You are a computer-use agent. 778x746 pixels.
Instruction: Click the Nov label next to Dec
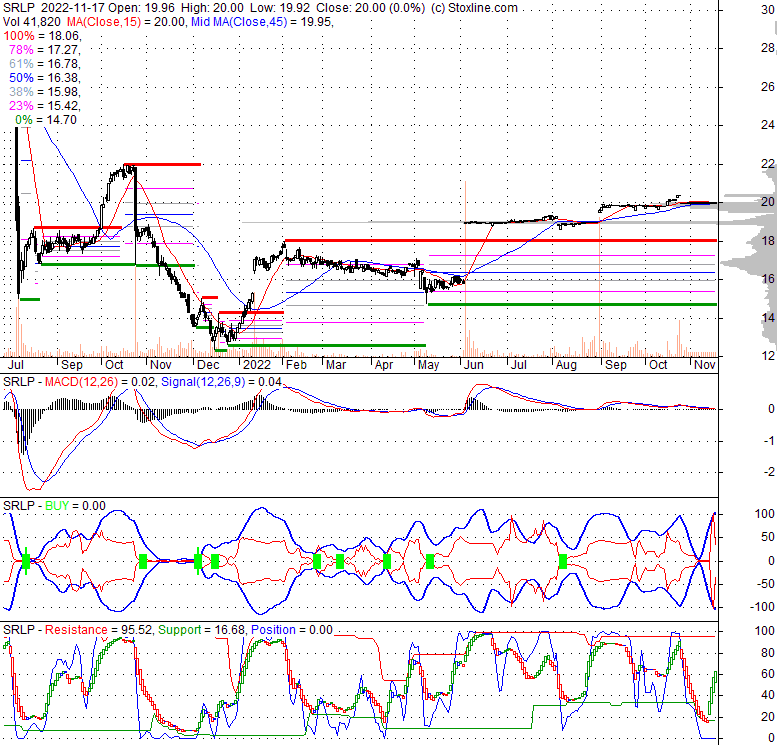pyautogui.click(x=161, y=365)
